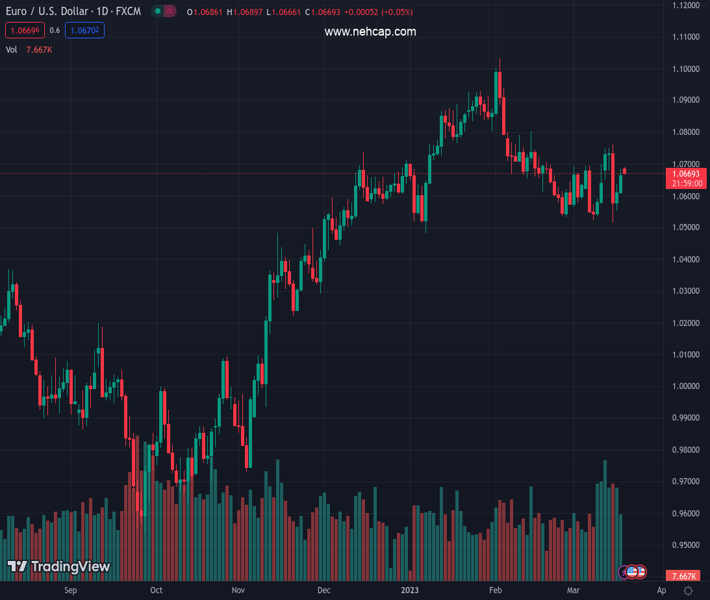710x600 pixels.
Task: Click the current price label 1.06693
Action: coord(686,173)
